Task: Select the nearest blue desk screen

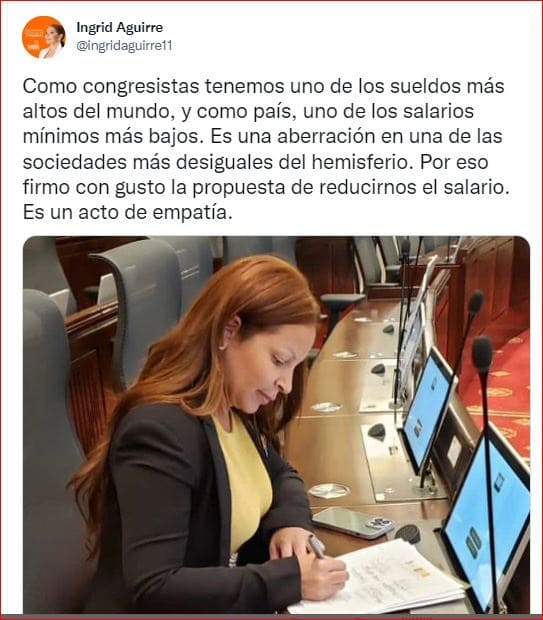Action: [487, 517]
